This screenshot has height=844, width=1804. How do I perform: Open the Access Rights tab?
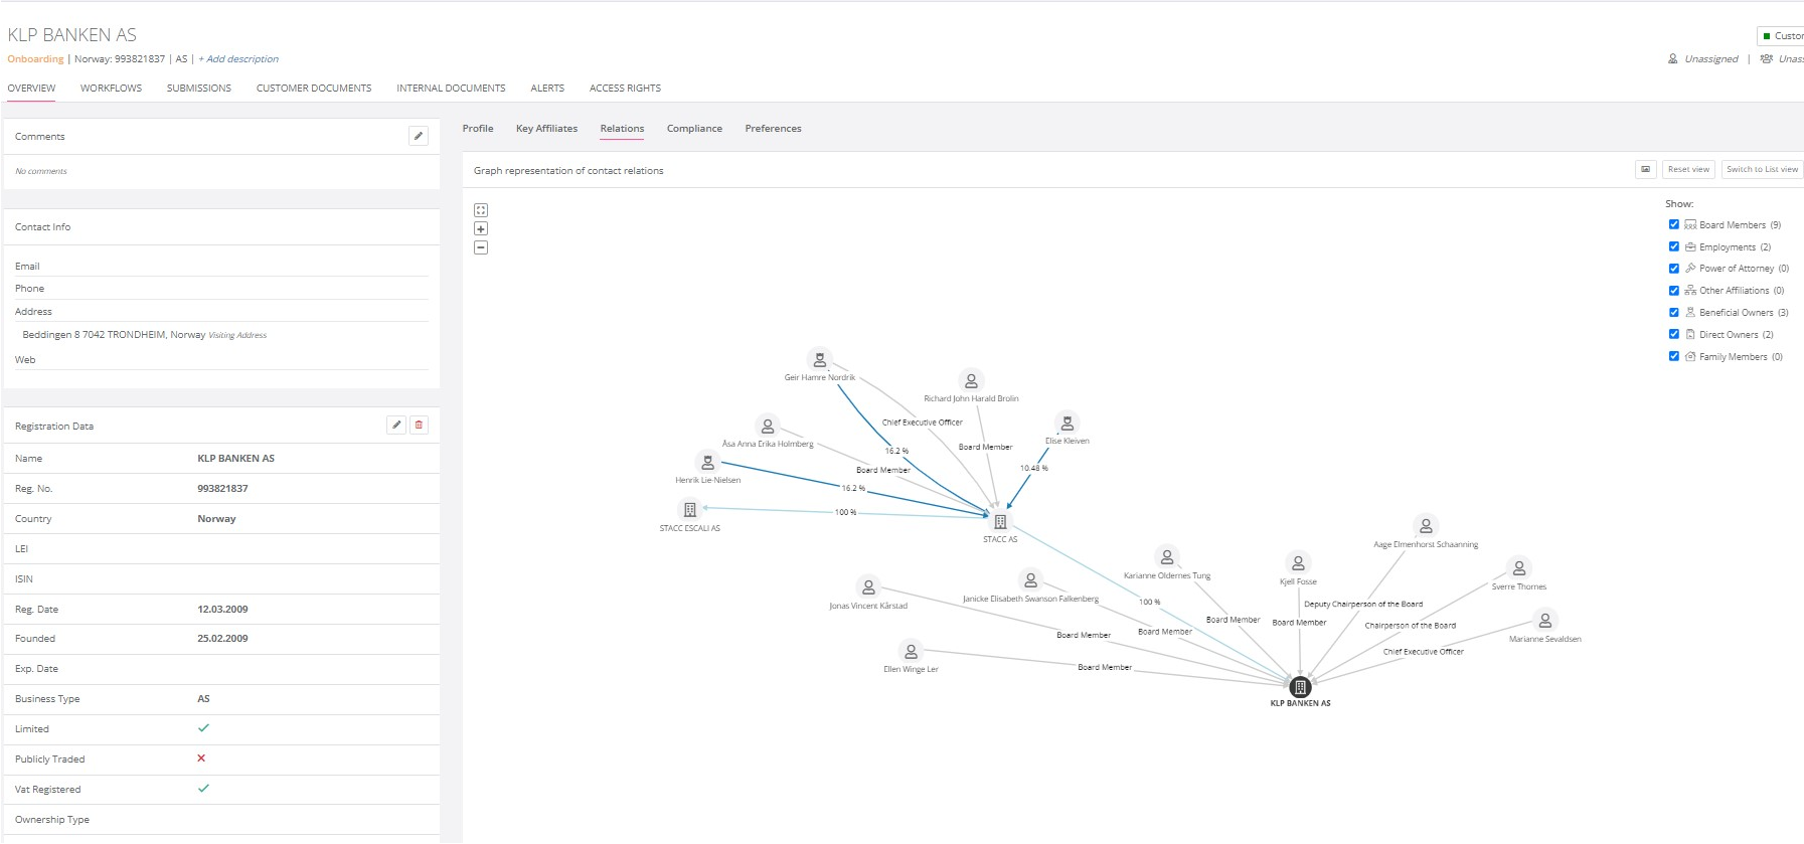(625, 88)
